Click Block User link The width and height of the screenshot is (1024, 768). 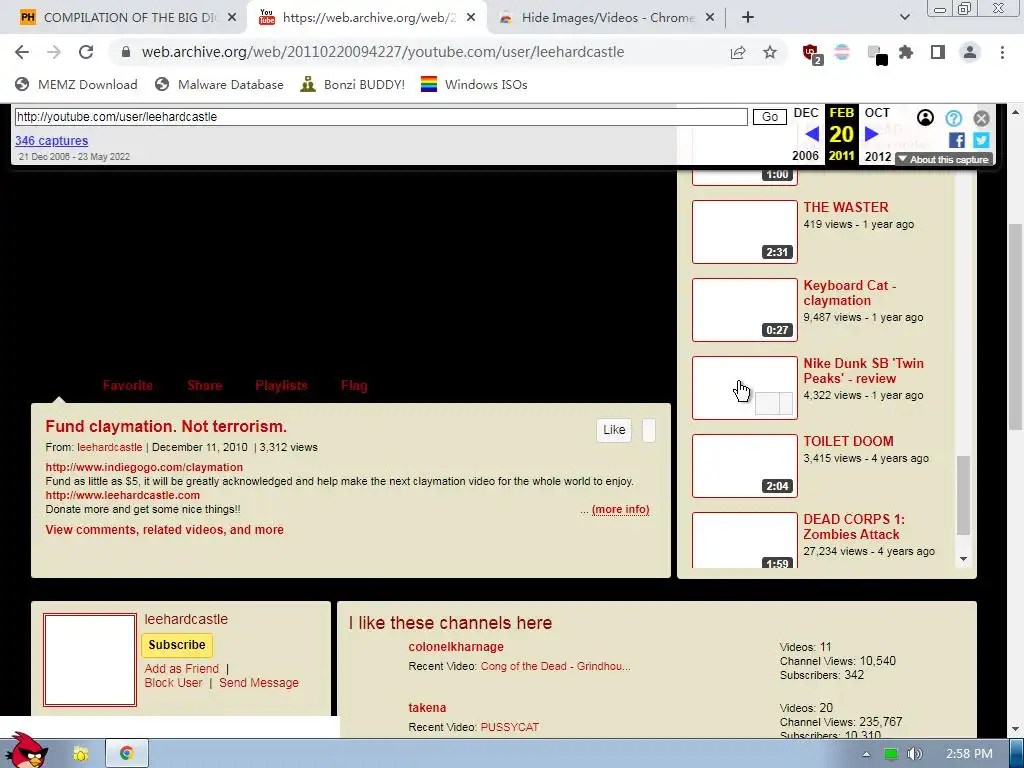pyautogui.click(x=173, y=682)
